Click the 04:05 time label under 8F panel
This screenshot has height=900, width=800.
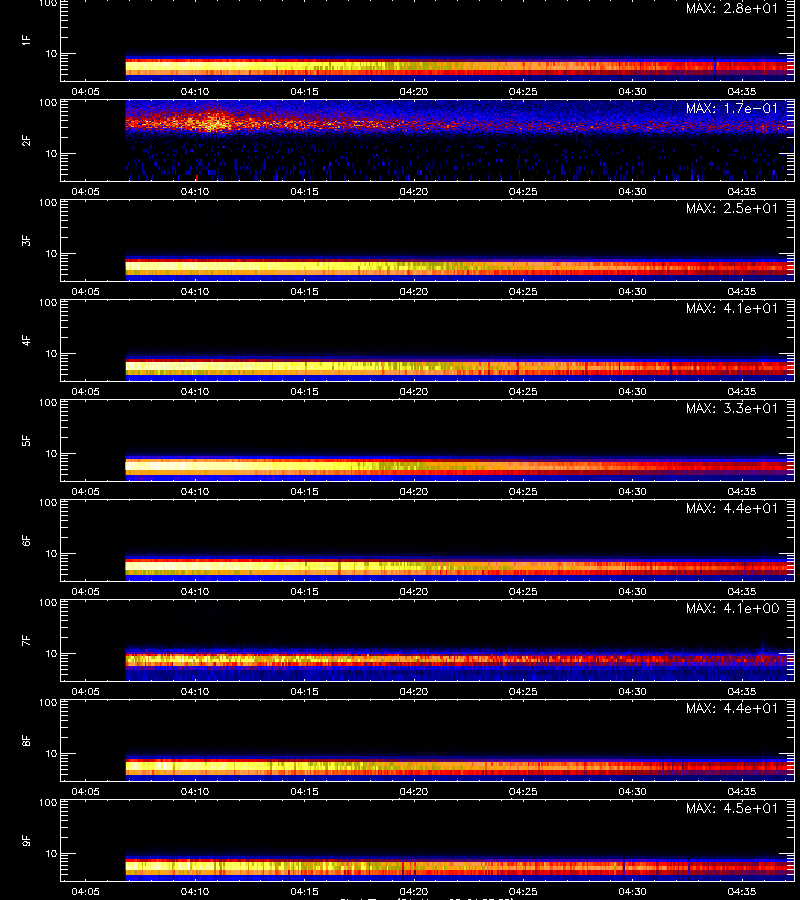tap(86, 792)
